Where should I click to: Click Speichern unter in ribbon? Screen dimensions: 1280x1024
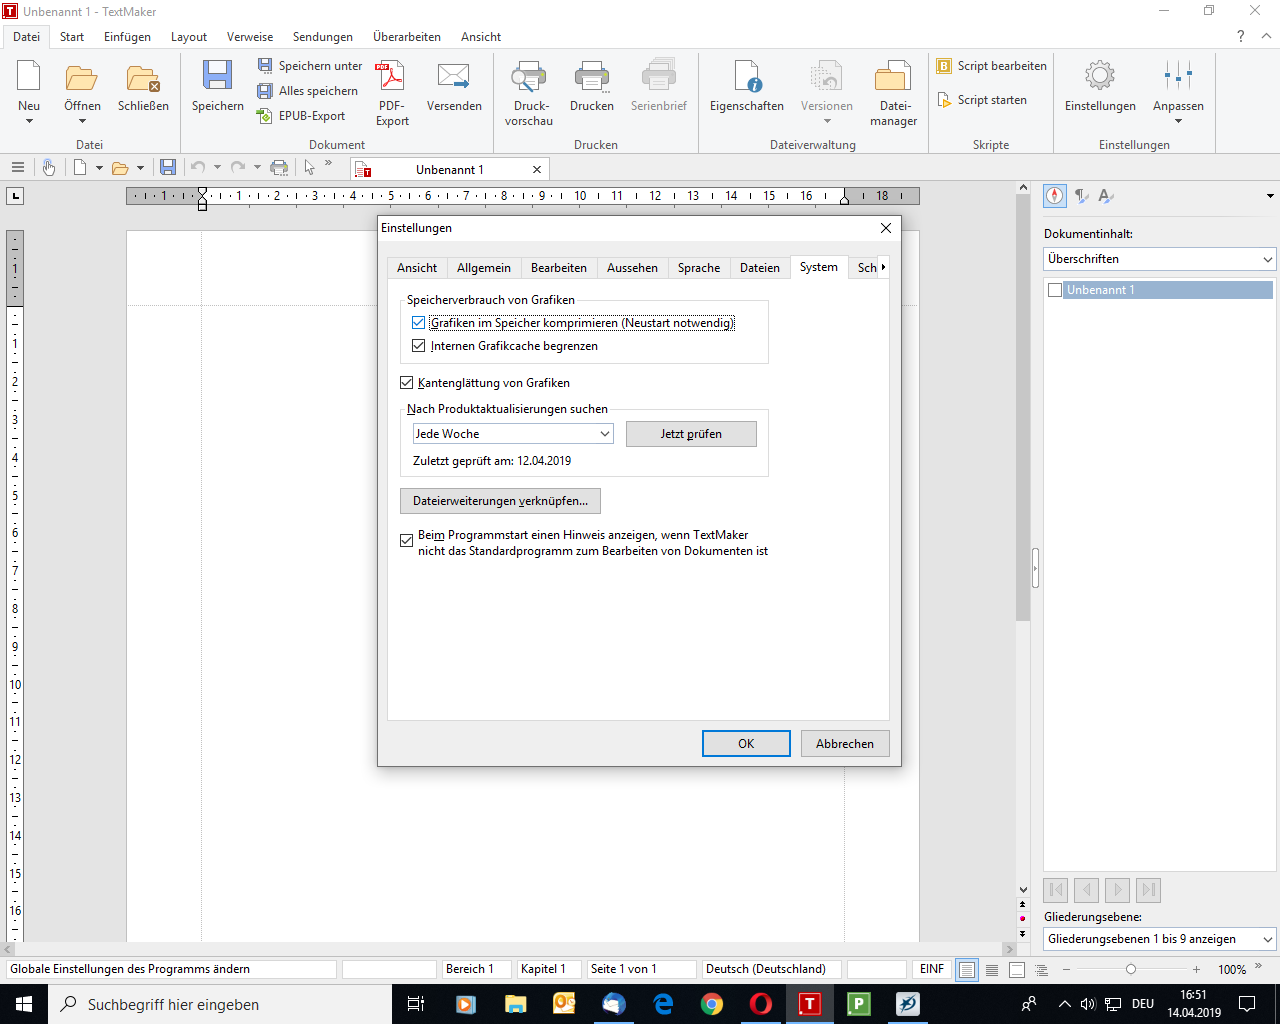pos(310,65)
